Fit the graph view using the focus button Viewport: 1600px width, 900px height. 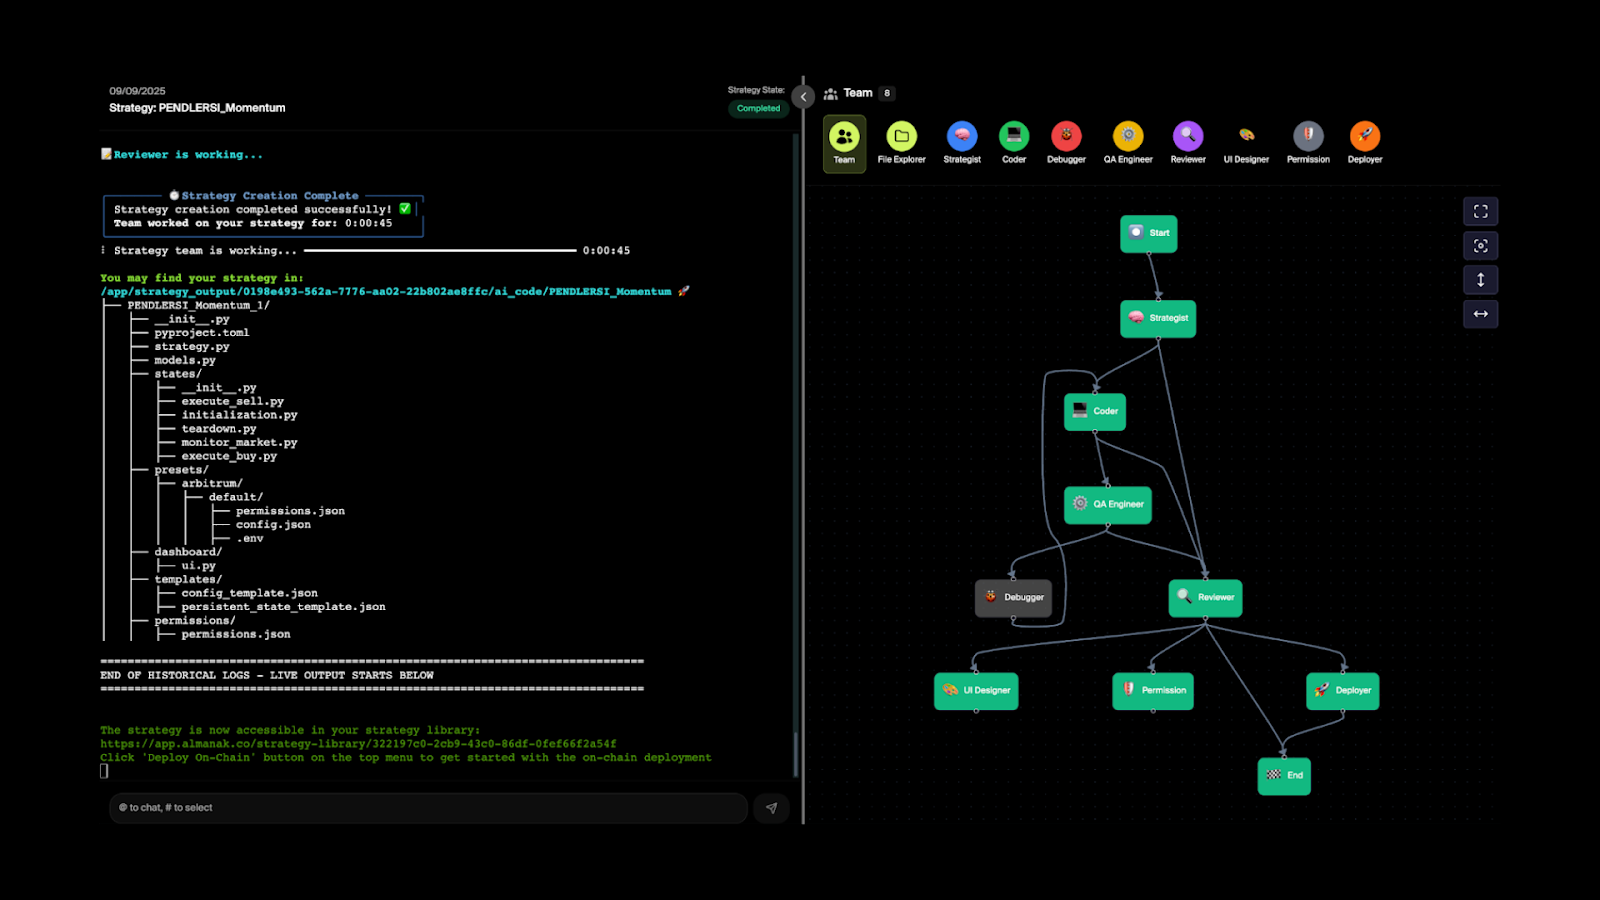1481,246
